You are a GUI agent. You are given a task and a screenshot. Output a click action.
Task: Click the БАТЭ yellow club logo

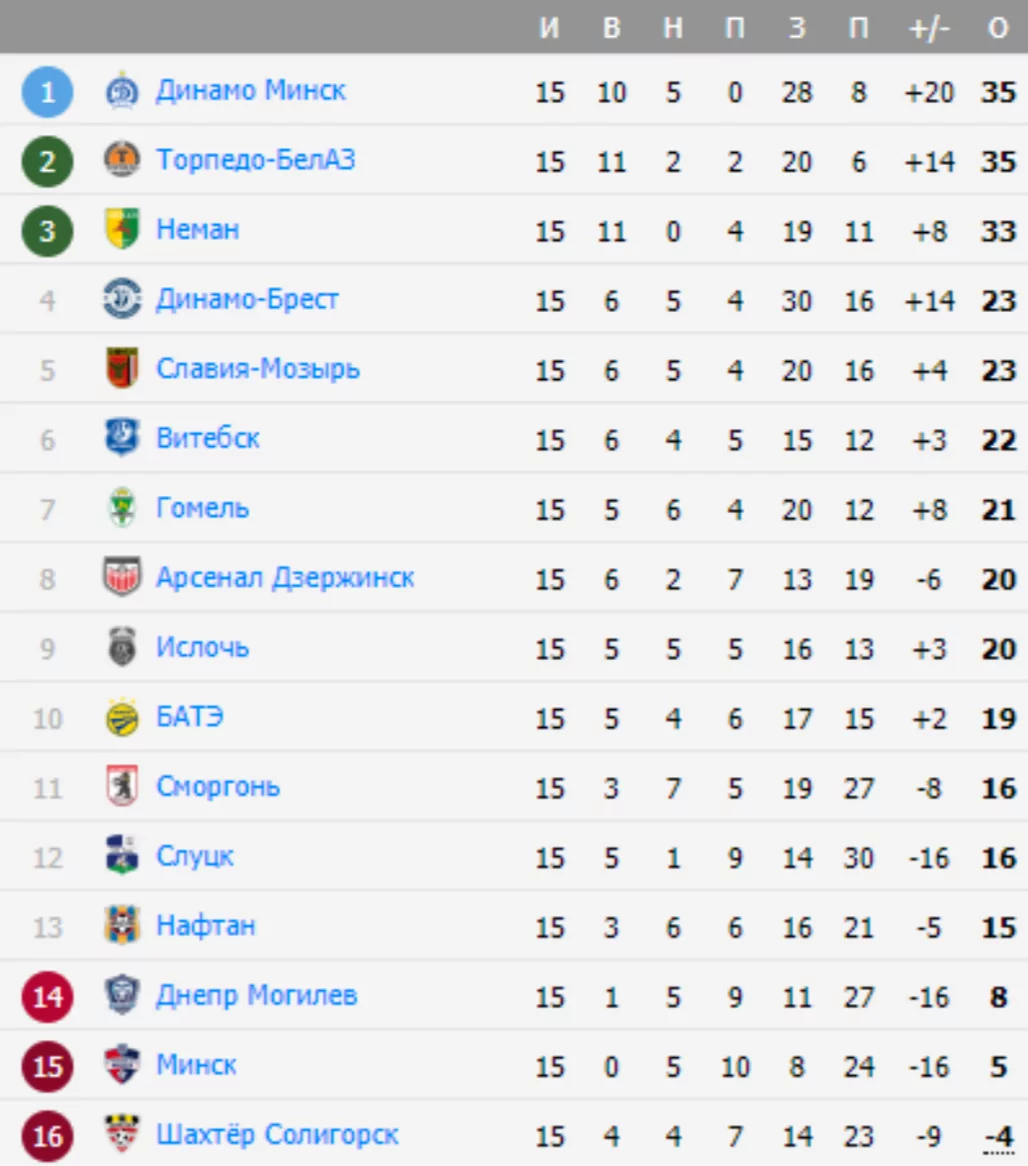pyautogui.click(x=122, y=717)
